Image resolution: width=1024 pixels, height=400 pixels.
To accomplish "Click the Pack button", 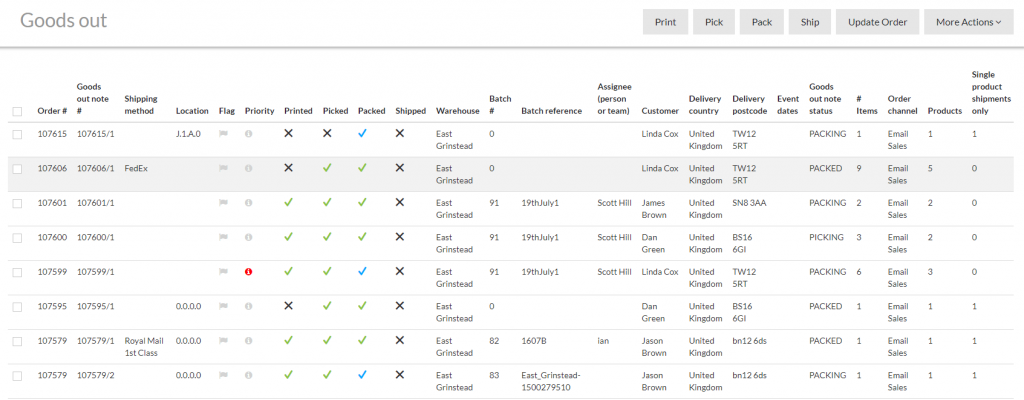I will (761, 22).
